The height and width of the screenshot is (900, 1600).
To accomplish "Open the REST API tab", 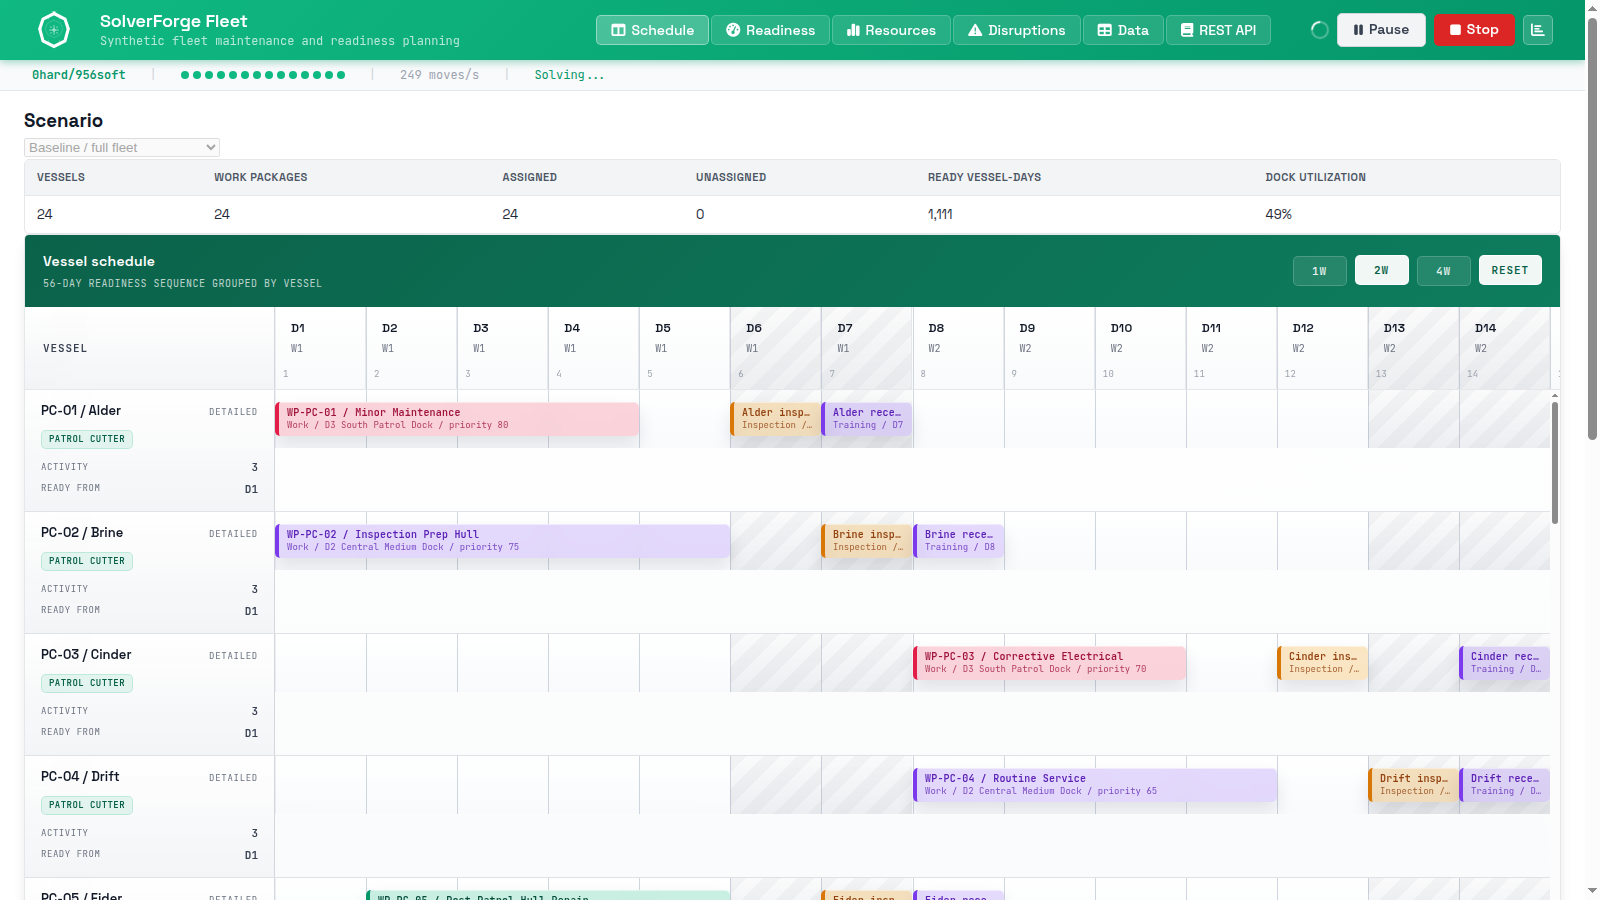I will tap(1218, 30).
